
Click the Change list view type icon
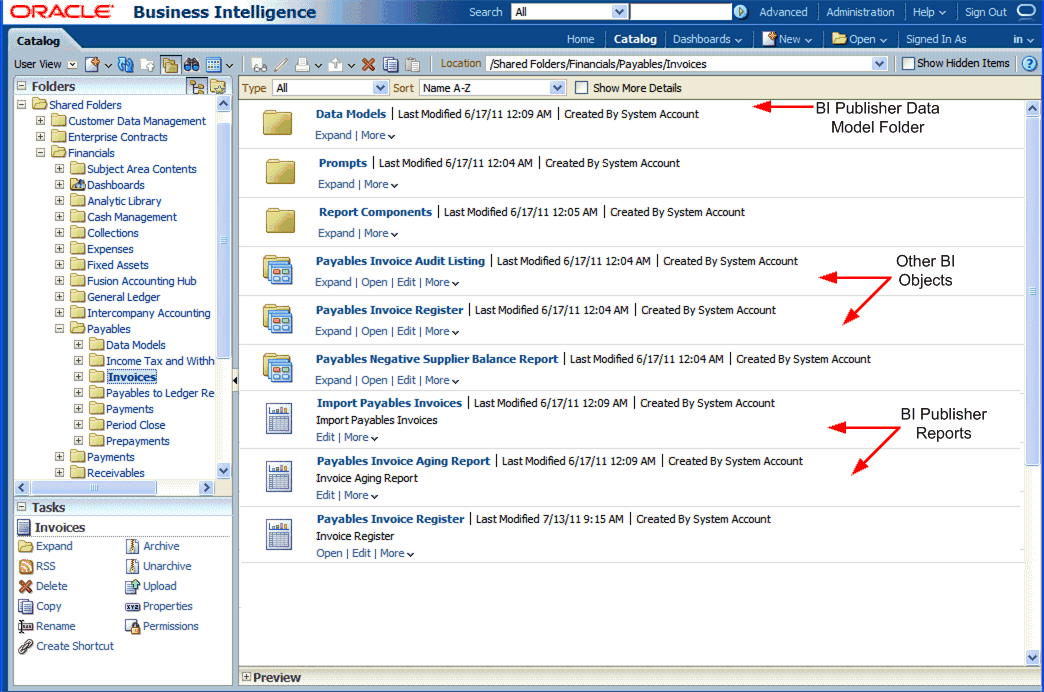point(214,65)
